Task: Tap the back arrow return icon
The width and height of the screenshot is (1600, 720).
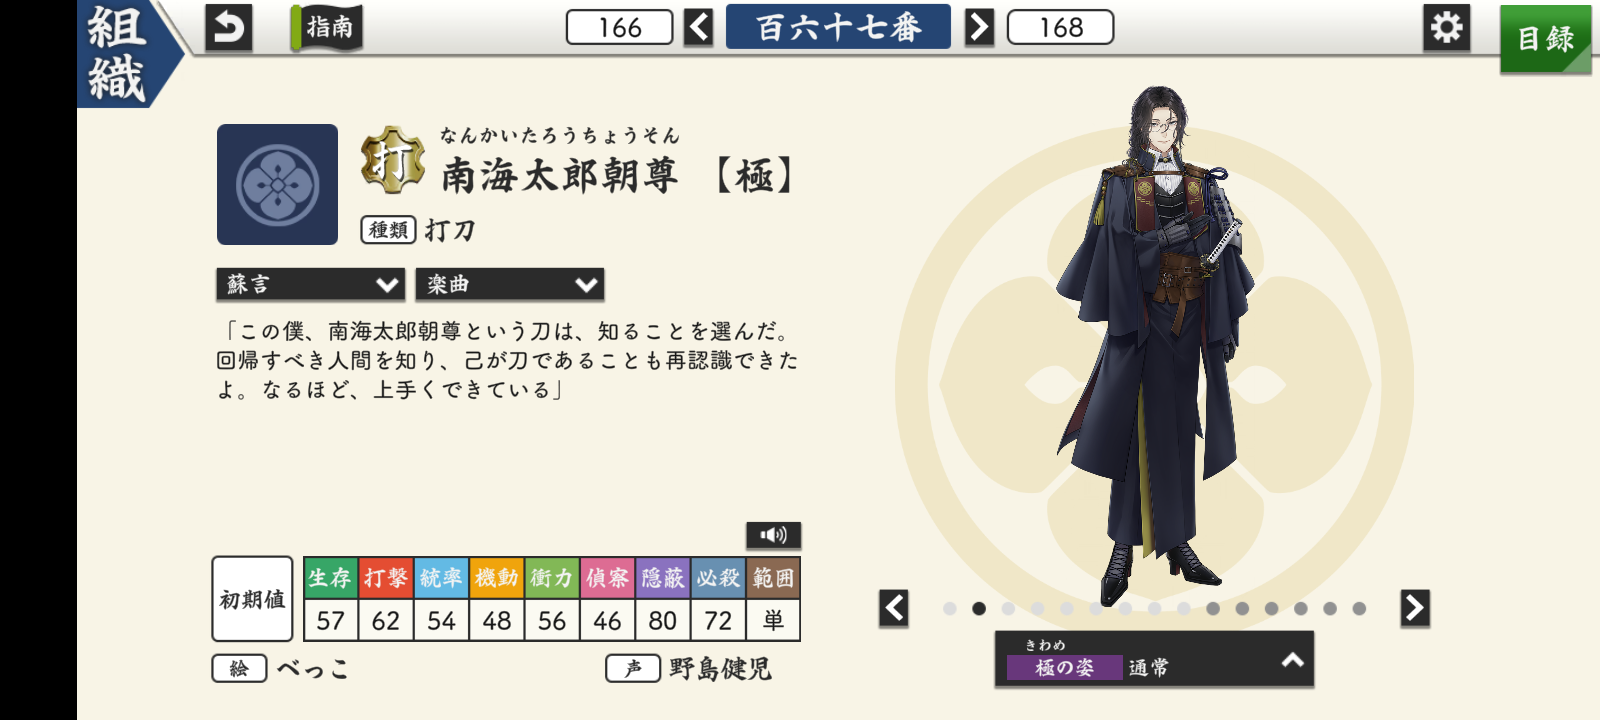Action: pos(228,28)
